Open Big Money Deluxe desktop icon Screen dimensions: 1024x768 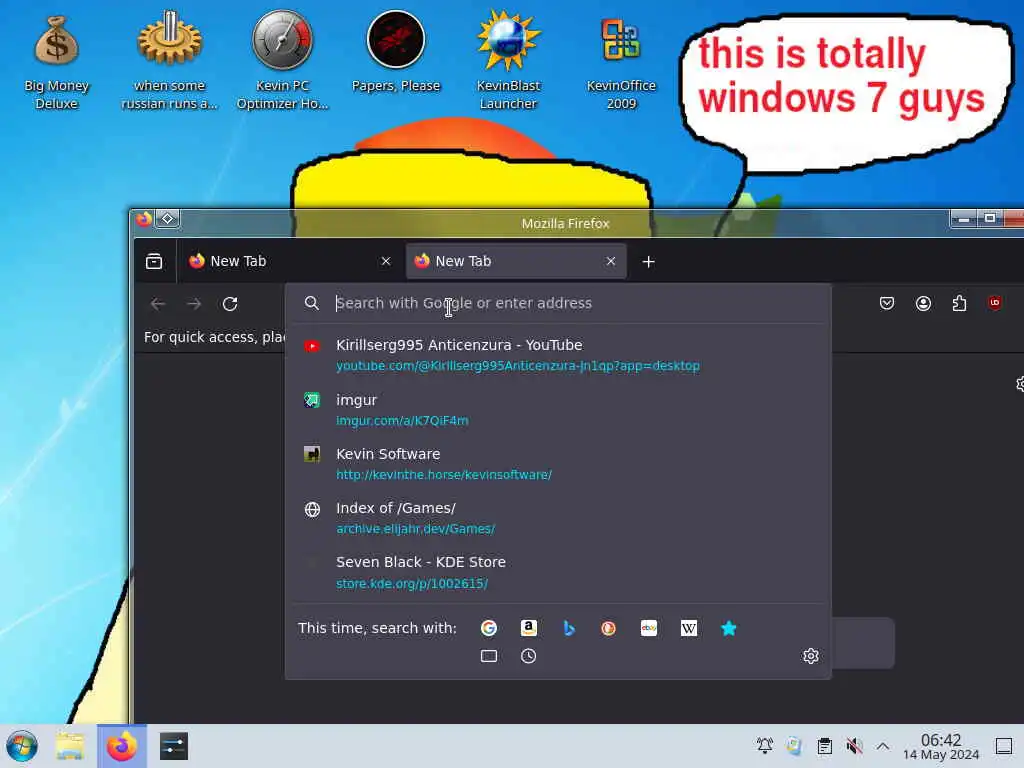[56, 62]
